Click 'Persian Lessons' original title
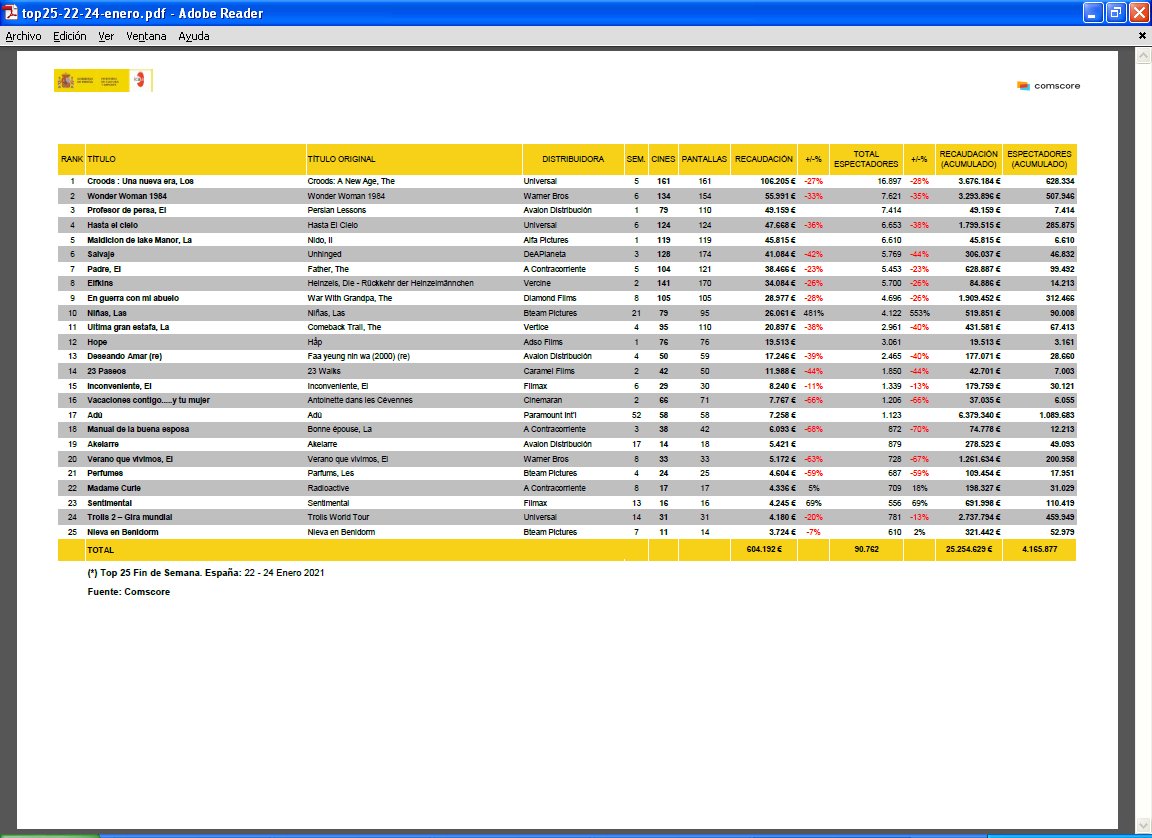This screenshot has height=838, width=1152. click(x=336, y=211)
